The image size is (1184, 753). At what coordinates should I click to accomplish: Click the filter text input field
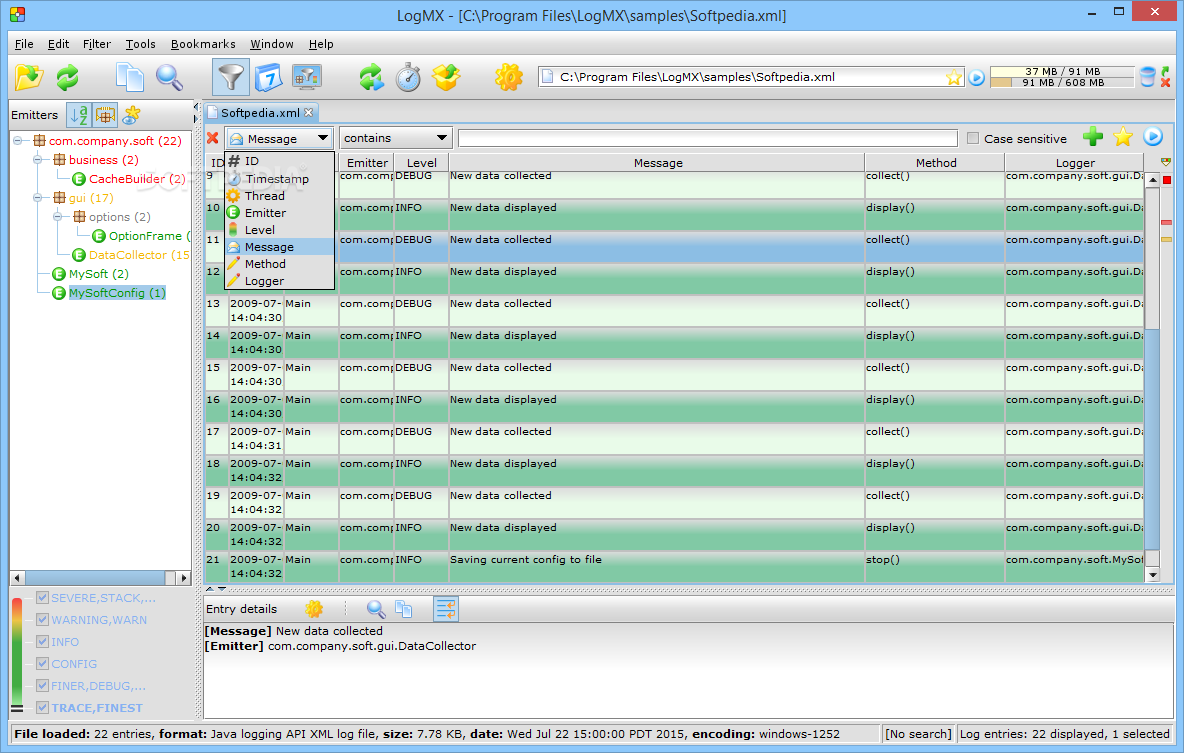(708, 138)
